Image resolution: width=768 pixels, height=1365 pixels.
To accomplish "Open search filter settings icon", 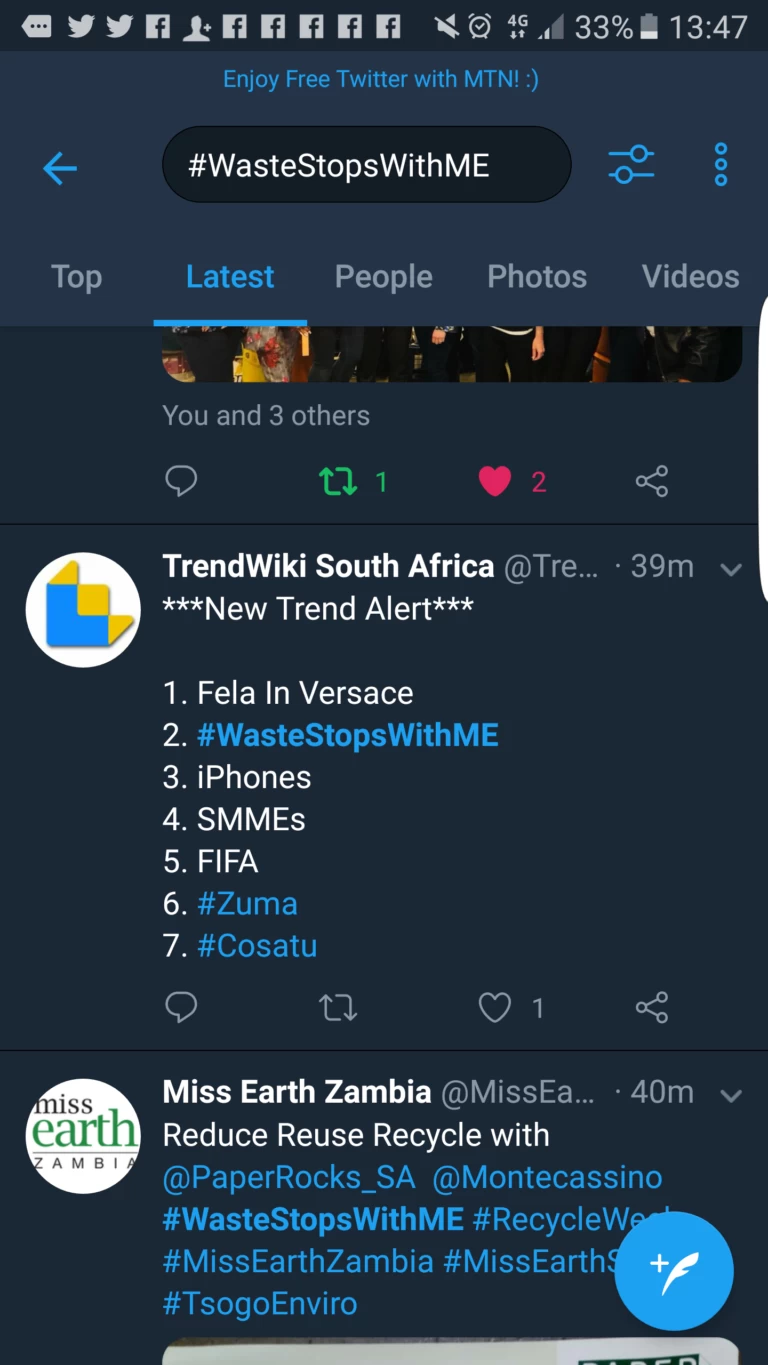I will (631, 165).
